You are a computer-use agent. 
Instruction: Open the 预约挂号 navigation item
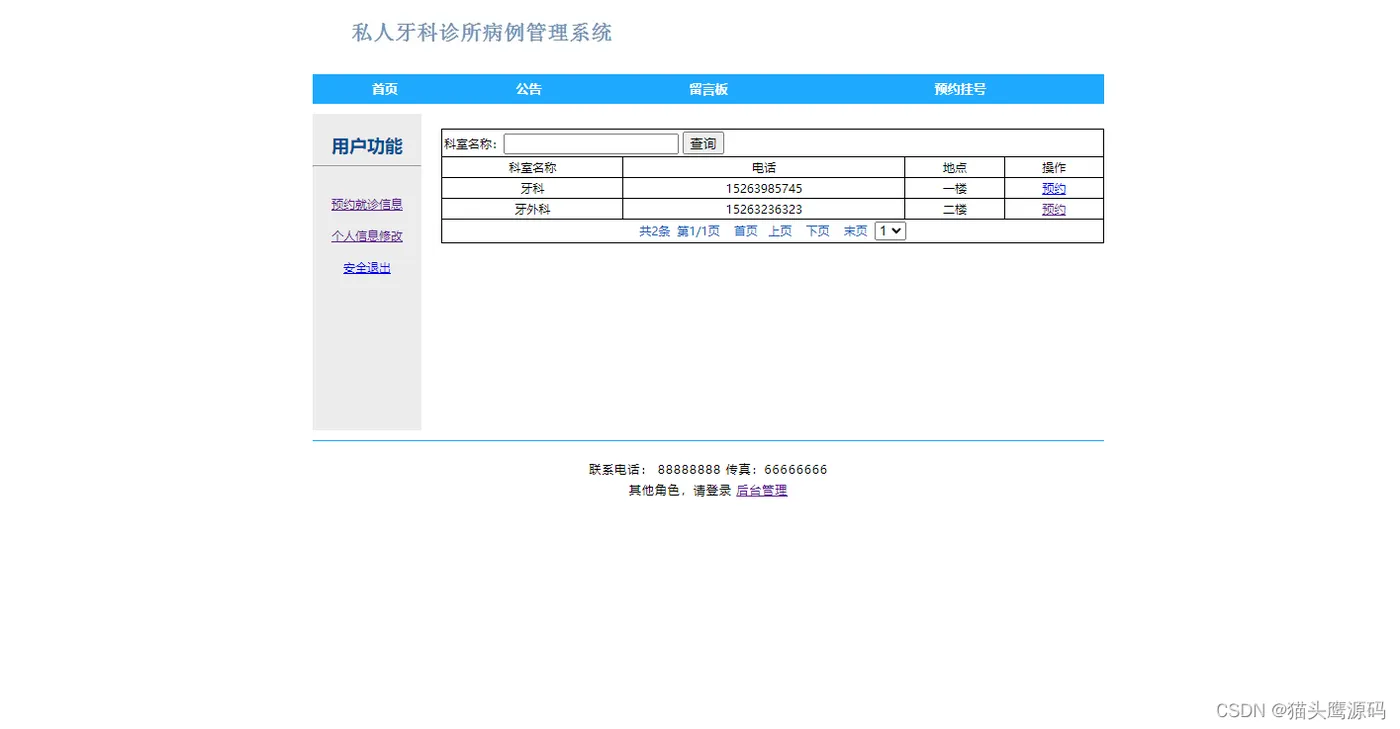960,89
